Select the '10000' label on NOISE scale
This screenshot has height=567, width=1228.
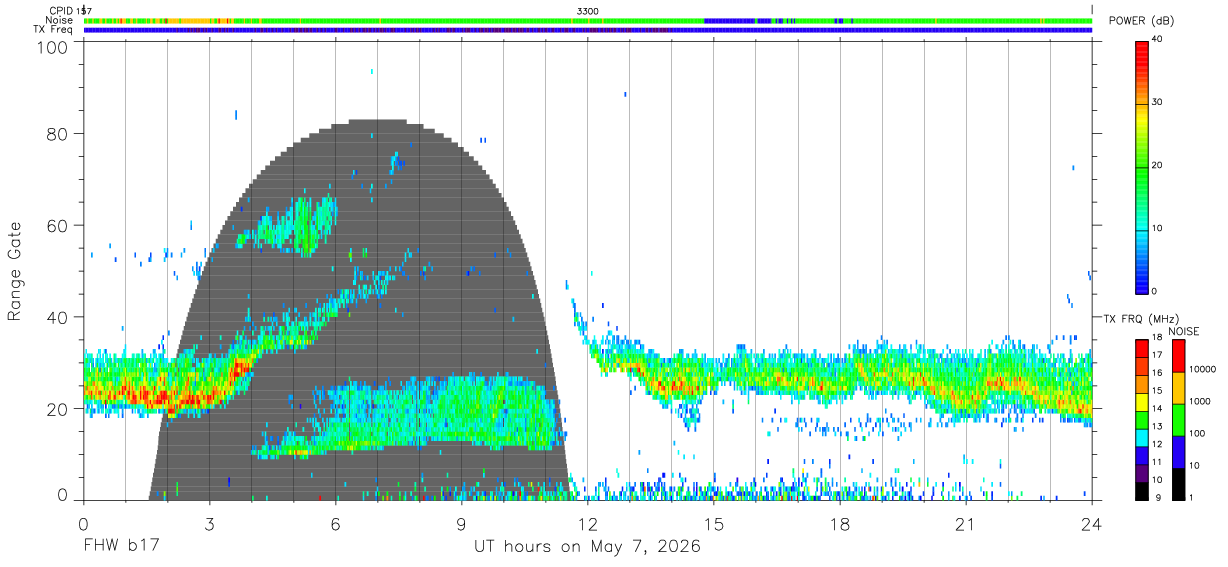click(x=1203, y=369)
